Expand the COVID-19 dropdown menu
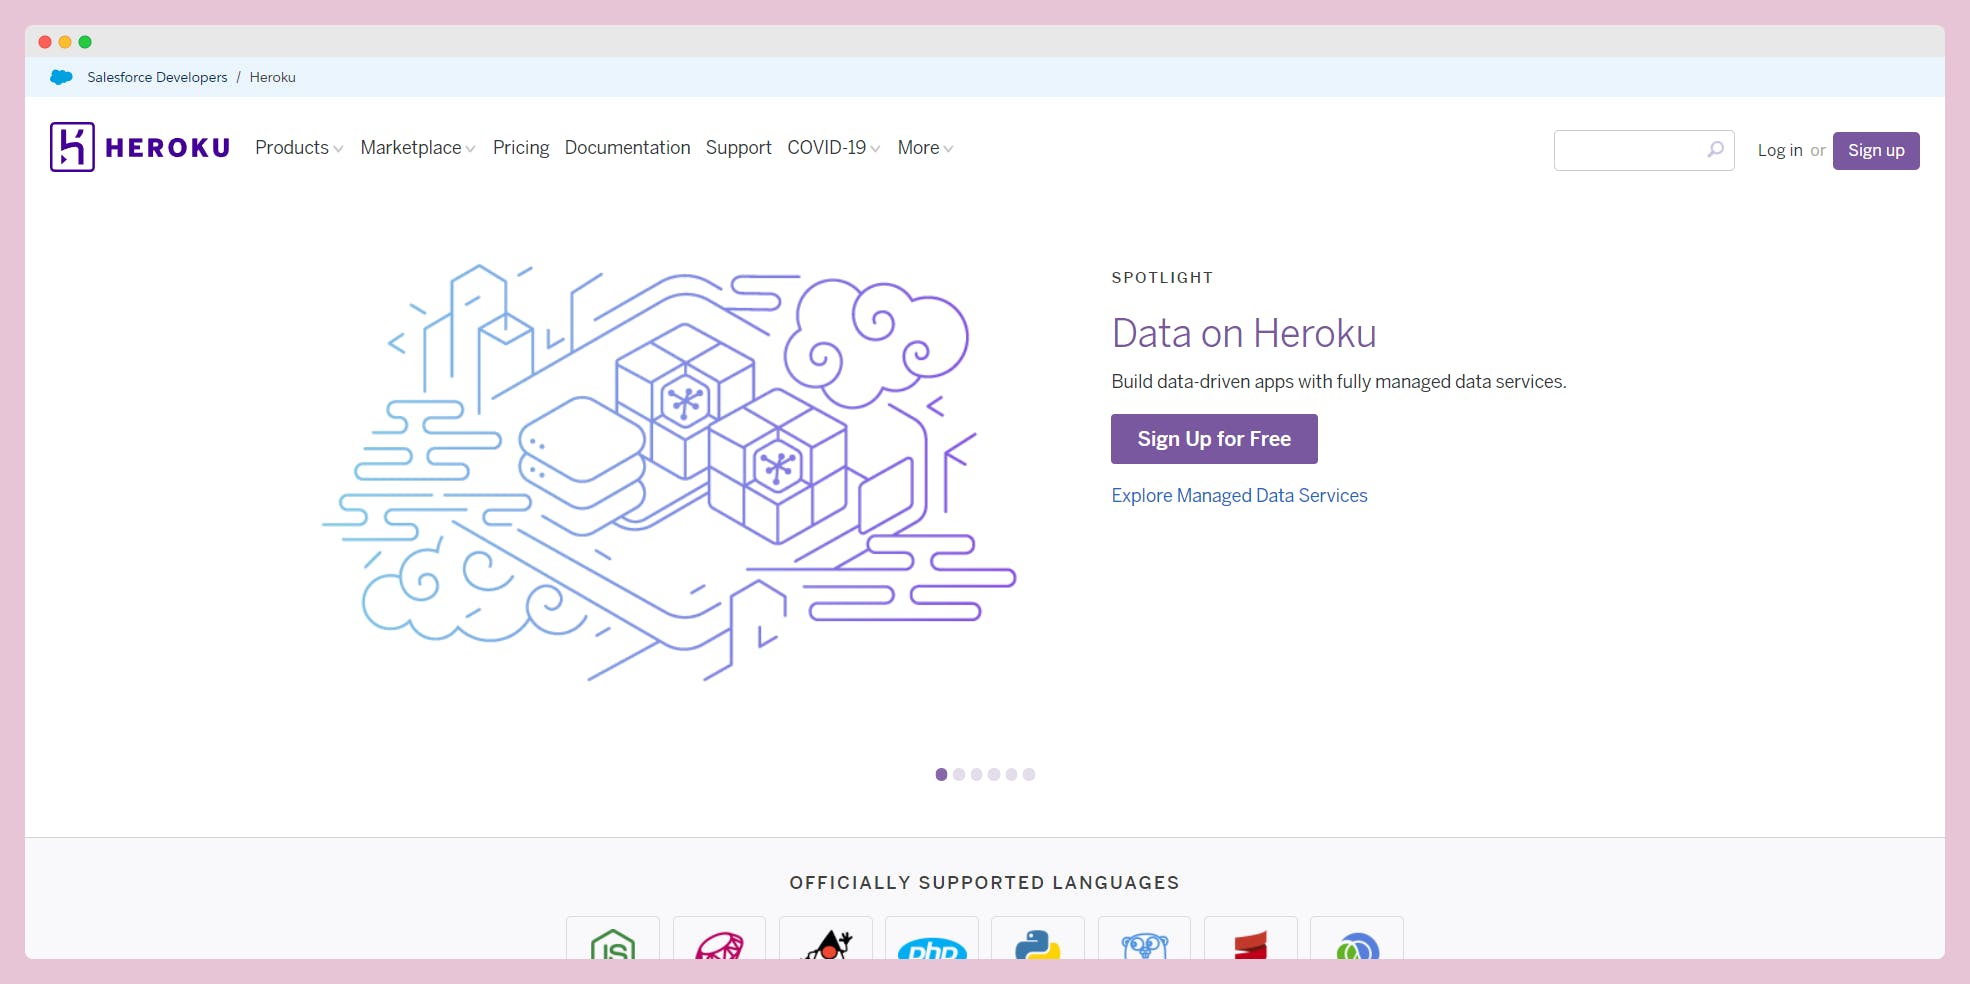 834,147
